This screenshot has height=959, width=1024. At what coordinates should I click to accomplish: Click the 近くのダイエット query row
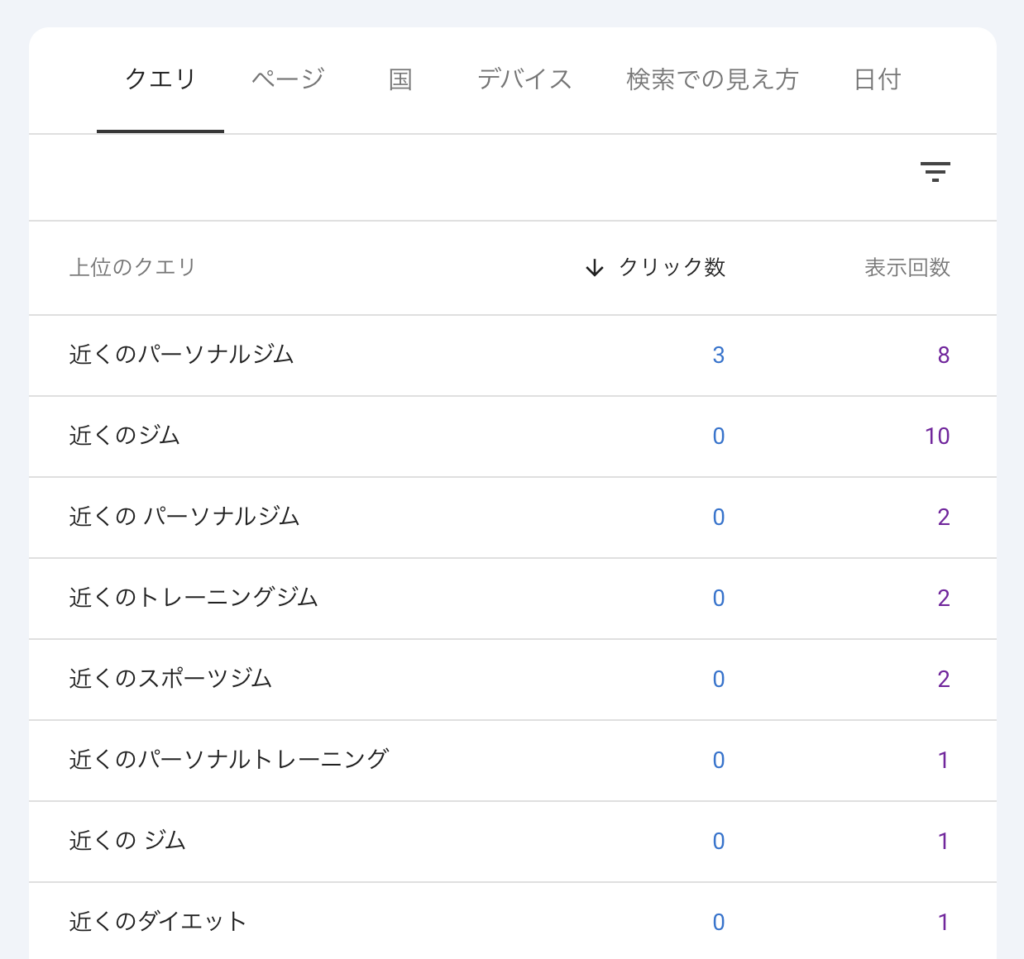click(x=157, y=922)
